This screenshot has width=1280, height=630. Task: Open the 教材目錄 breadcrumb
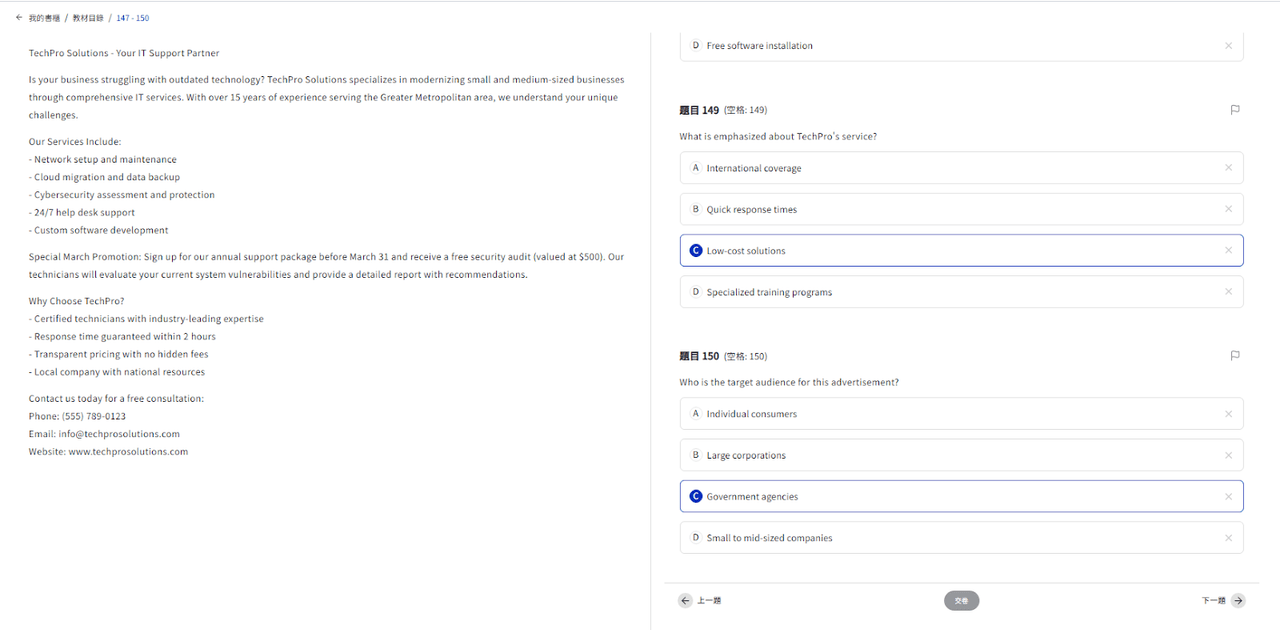tap(87, 18)
